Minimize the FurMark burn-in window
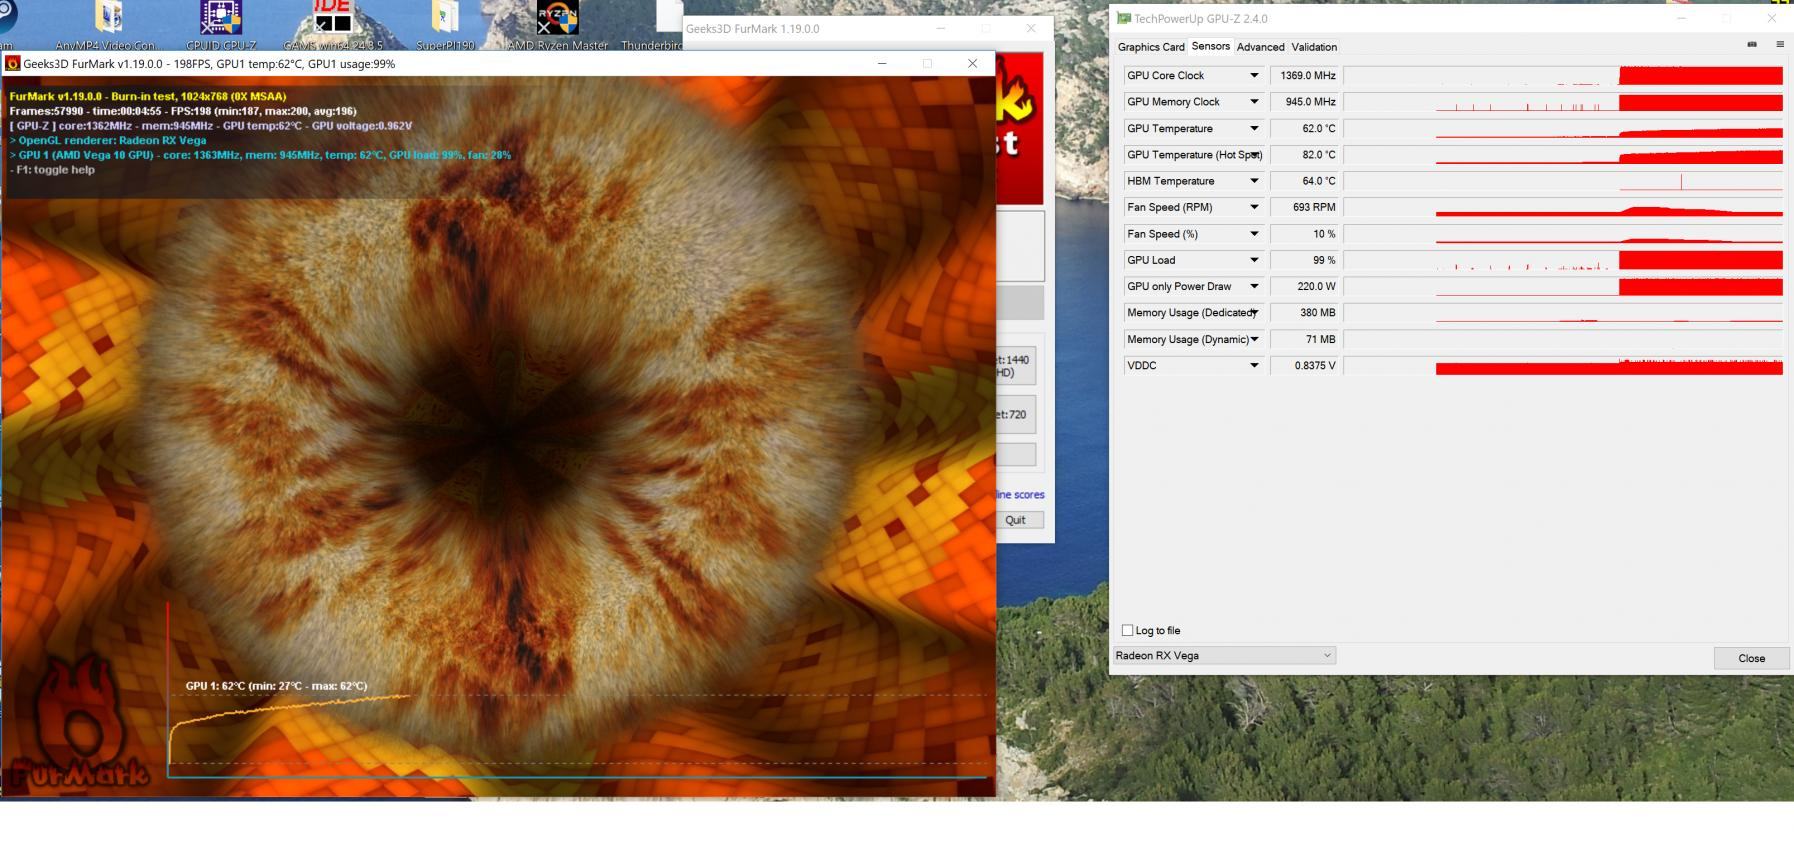Screen dimensions: 1794x864 (882, 63)
